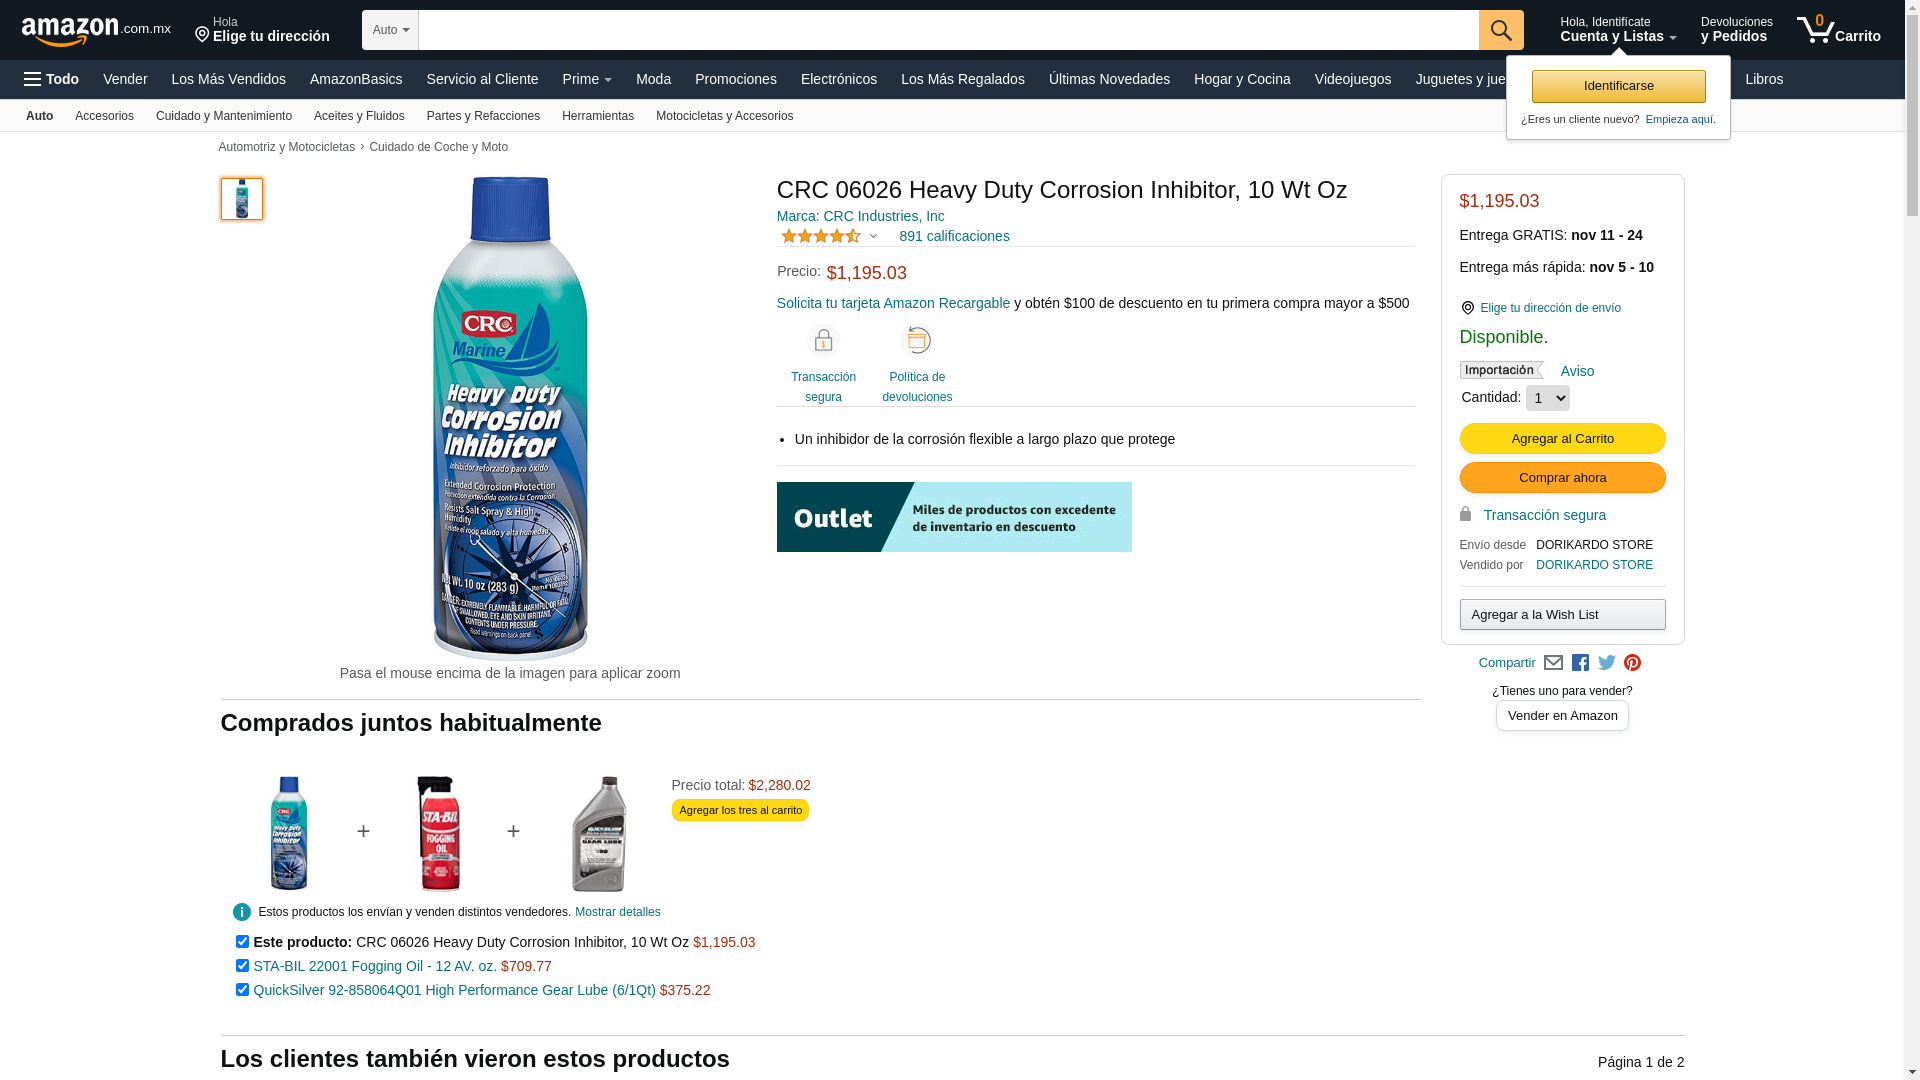Open the Promociones menu item
The image size is (1920, 1080).
pos(735,79)
